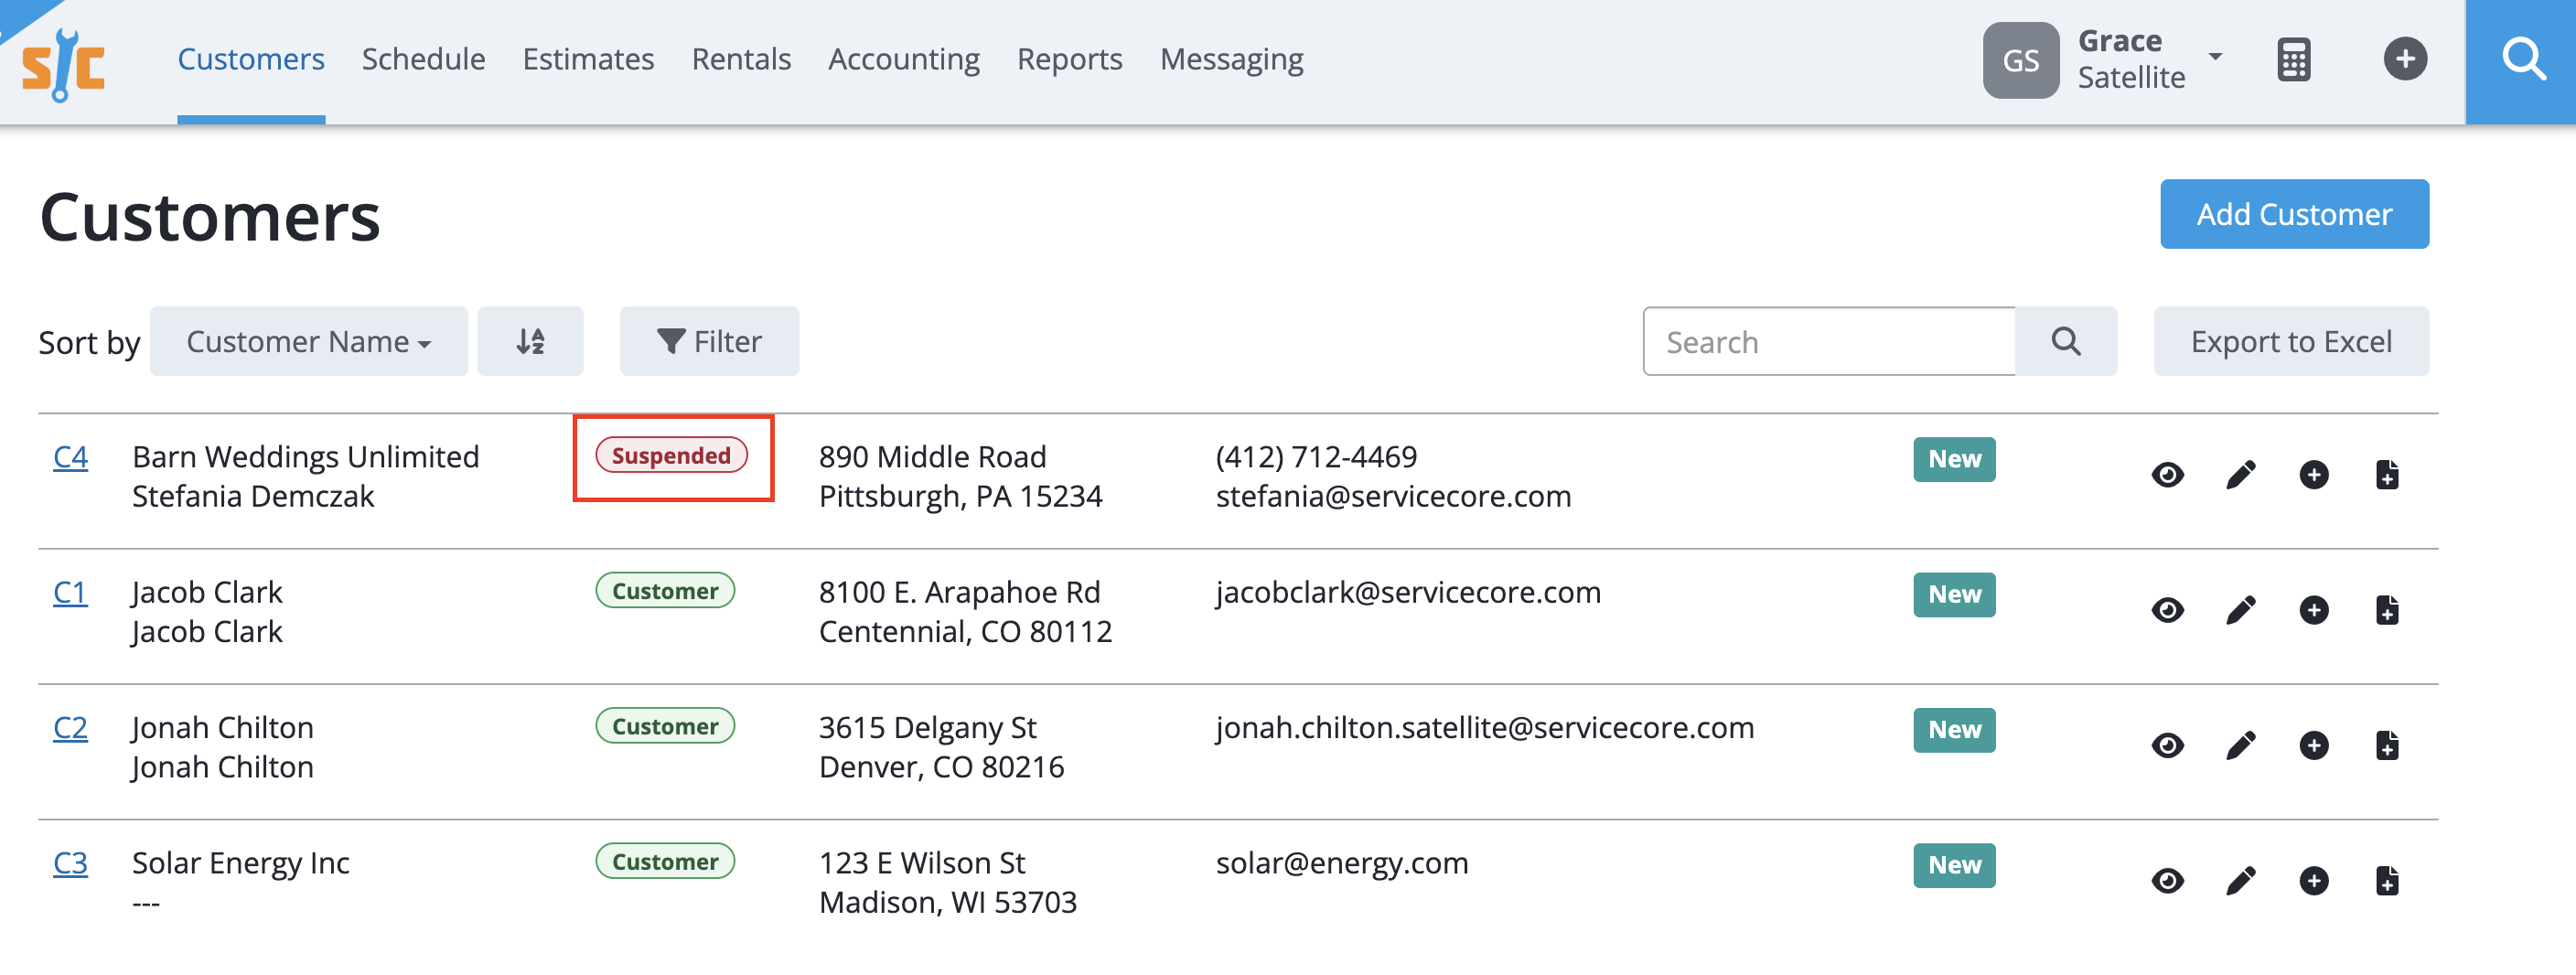Switch to the Estimates tab
This screenshot has width=2576, height=975.
click(588, 59)
